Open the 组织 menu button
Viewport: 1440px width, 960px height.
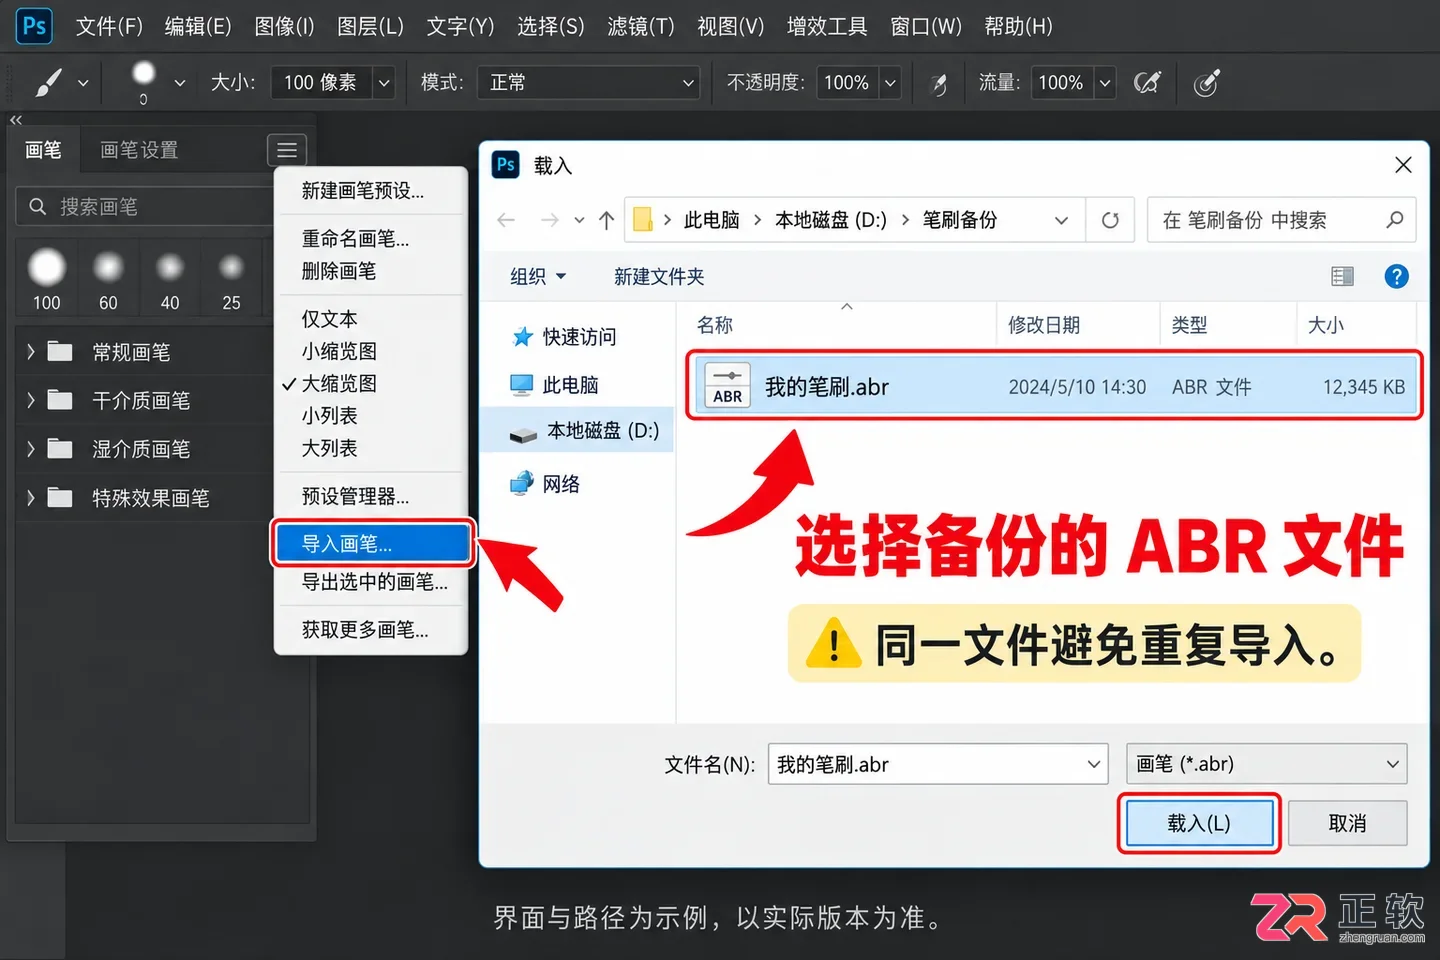(538, 276)
